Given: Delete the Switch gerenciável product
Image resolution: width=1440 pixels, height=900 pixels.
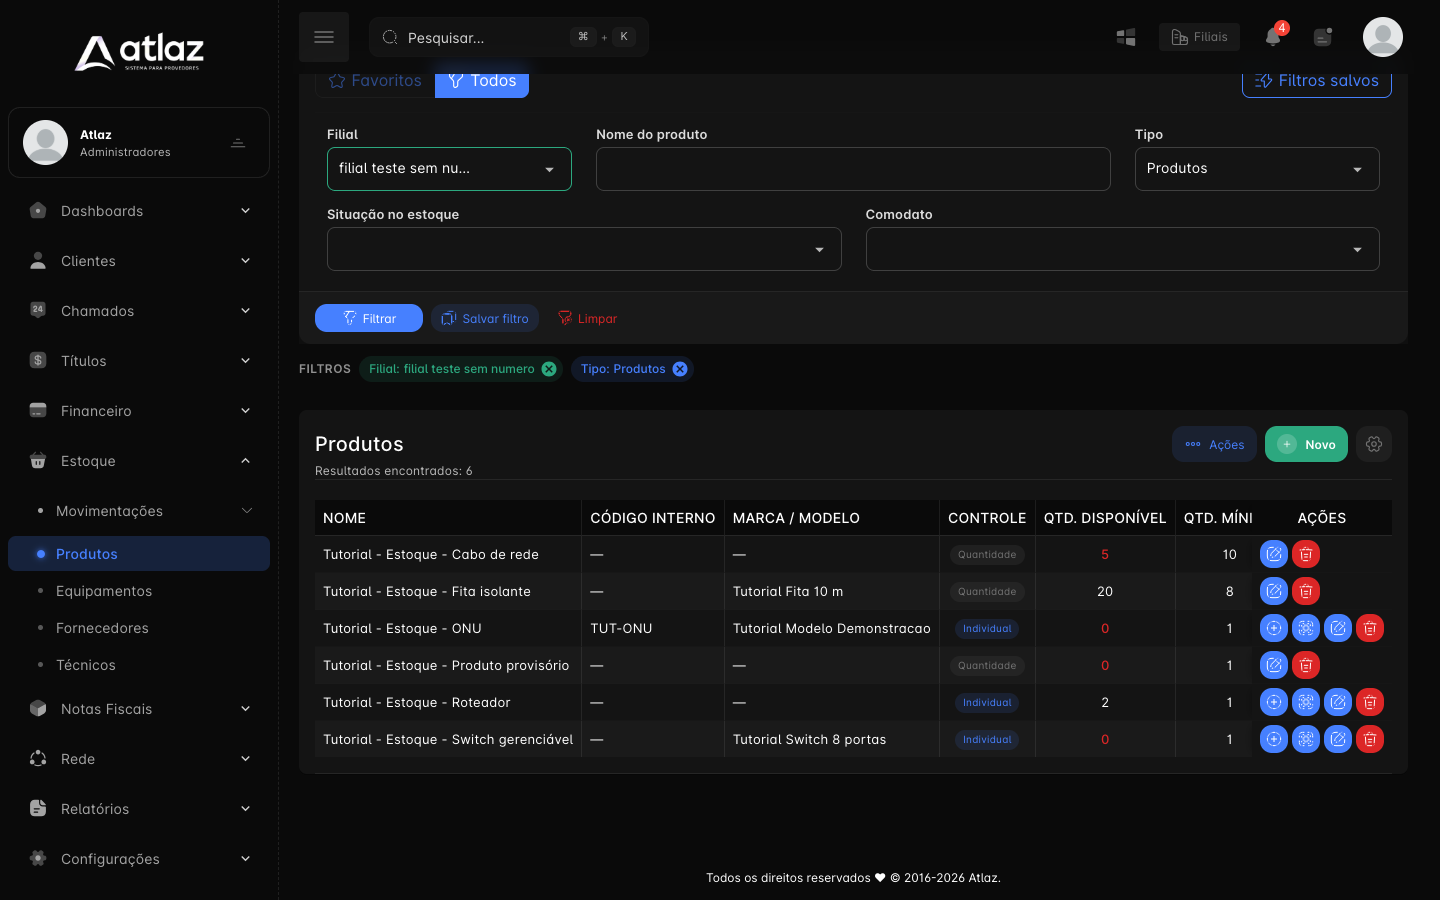Looking at the screenshot, I should [x=1370, y=739].
